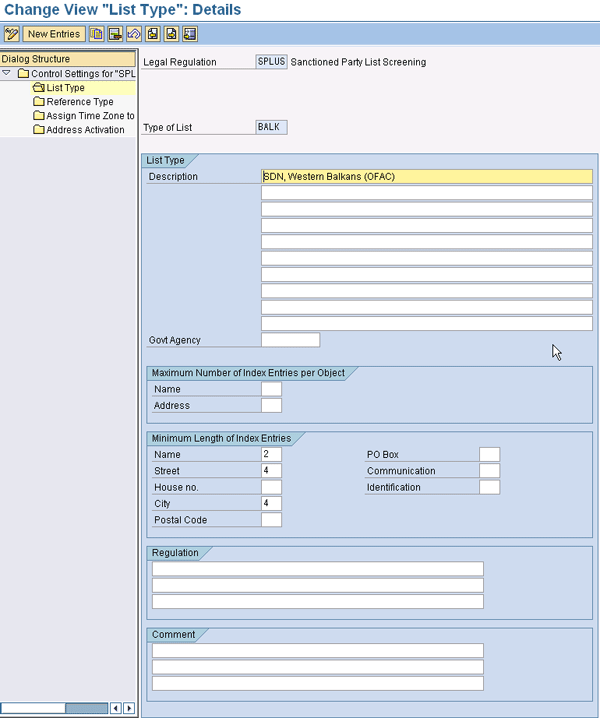Click the first Comment text line
This screenshot has height=718, width=600.
pos(317,651)
